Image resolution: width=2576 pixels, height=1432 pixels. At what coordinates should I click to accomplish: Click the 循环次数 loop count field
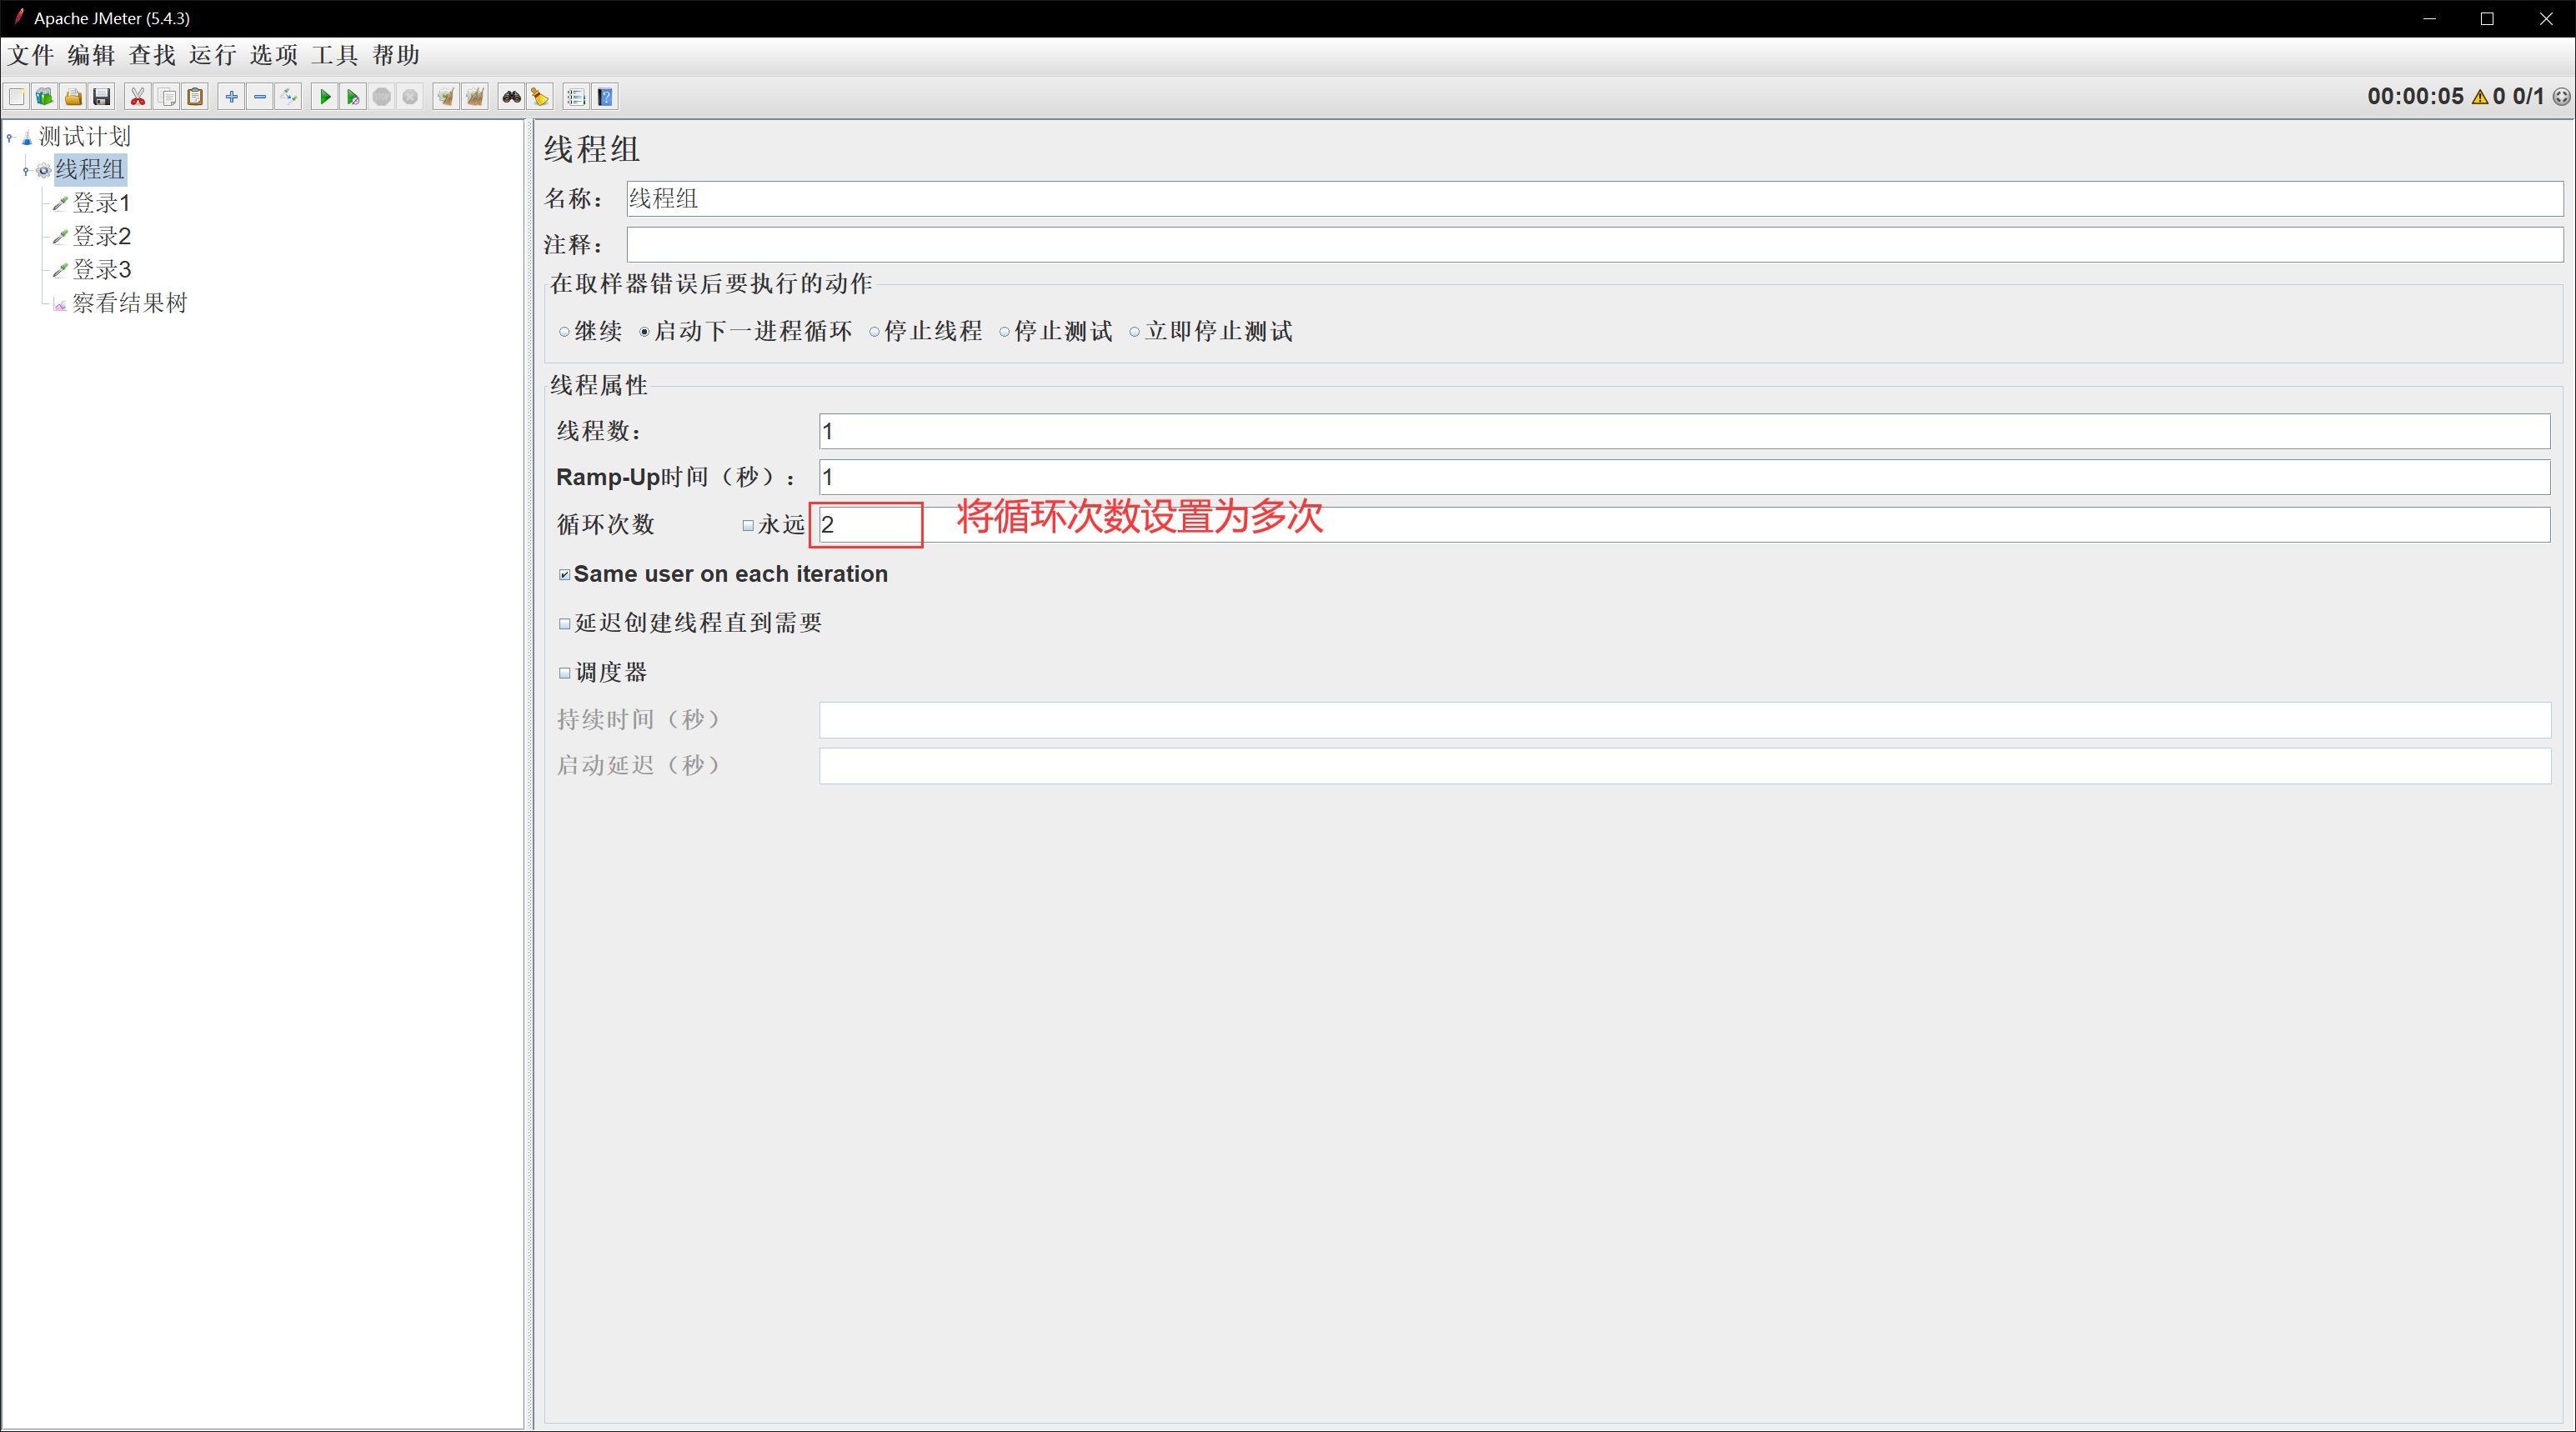(x=866, y=525)
